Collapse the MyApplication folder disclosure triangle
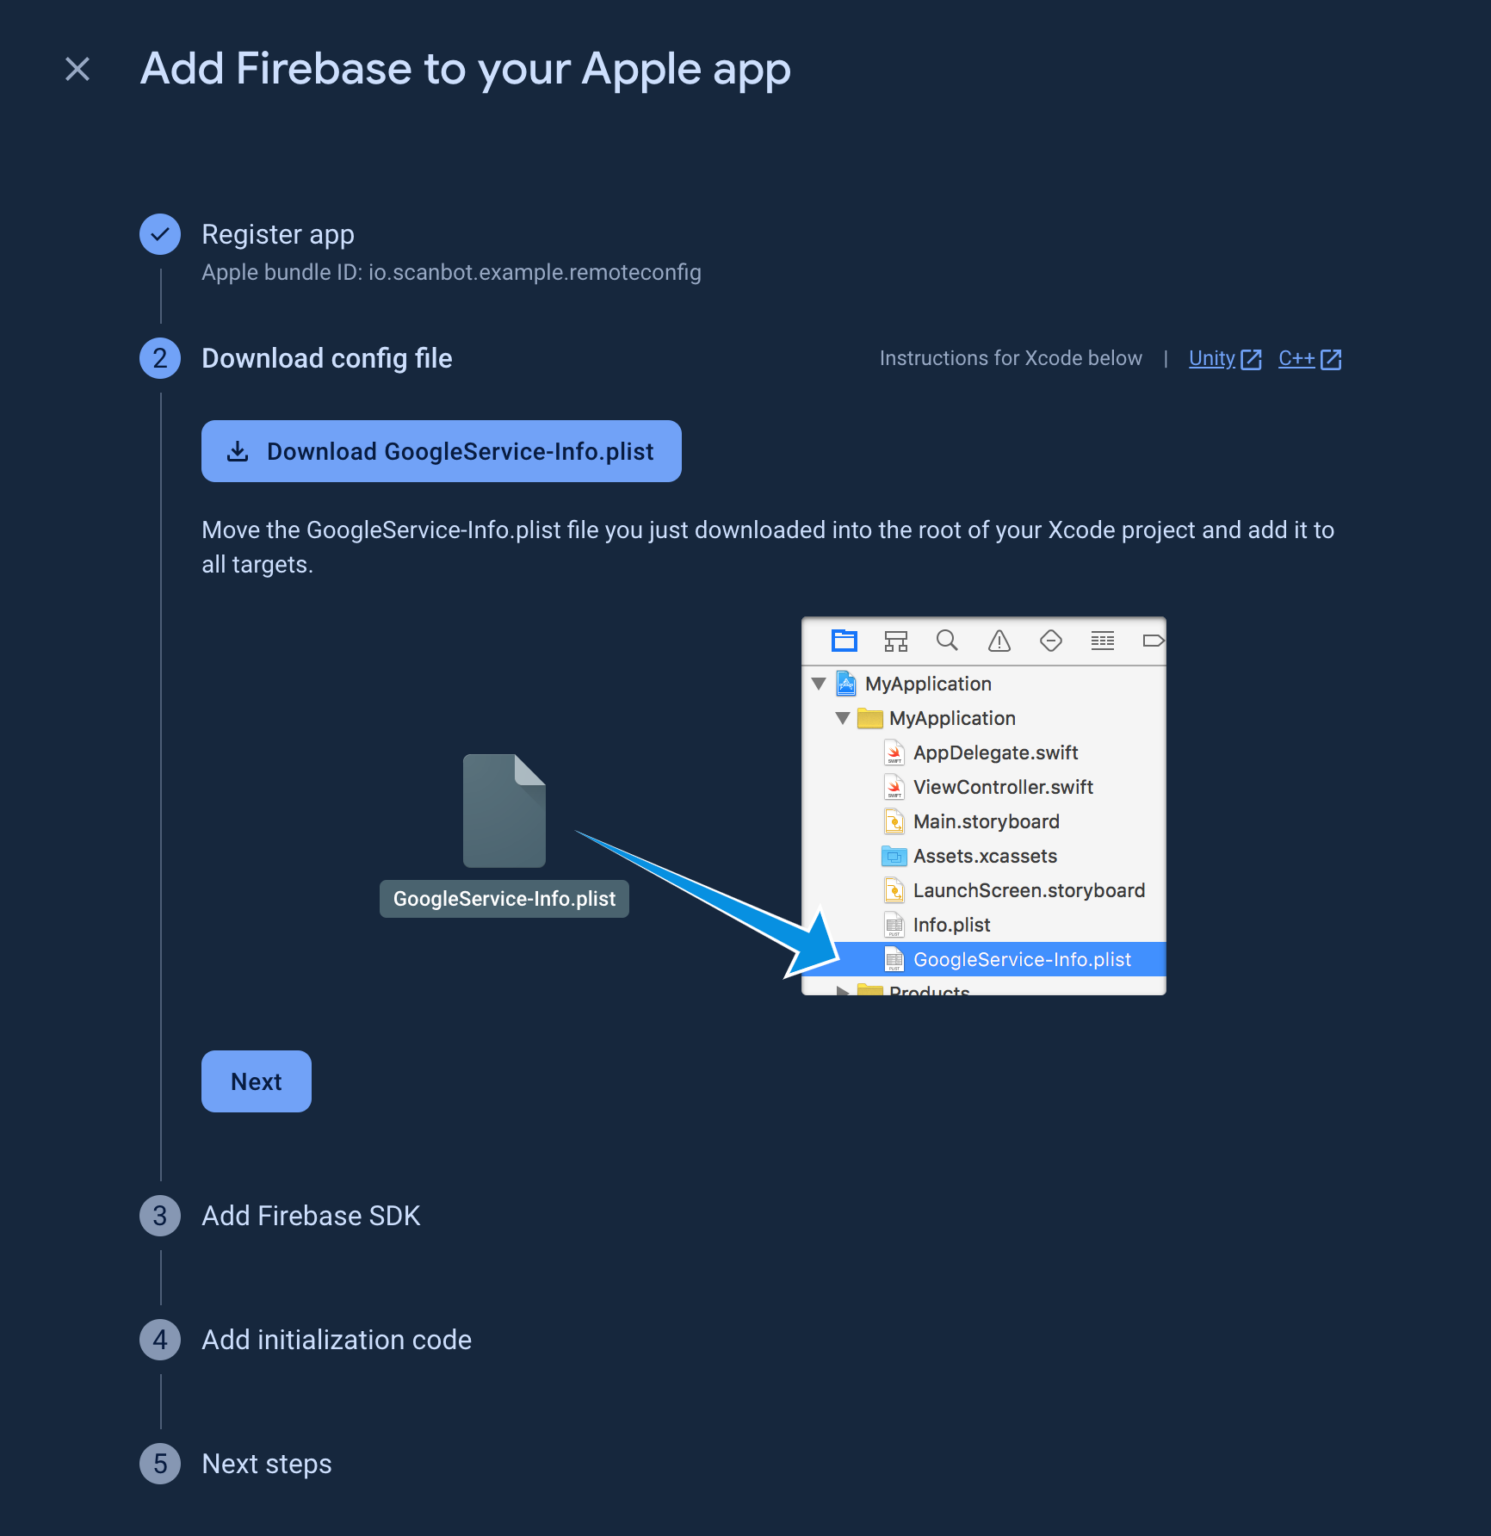The height and width of the screenshot is (1536, 1491). tap(843, 718)
